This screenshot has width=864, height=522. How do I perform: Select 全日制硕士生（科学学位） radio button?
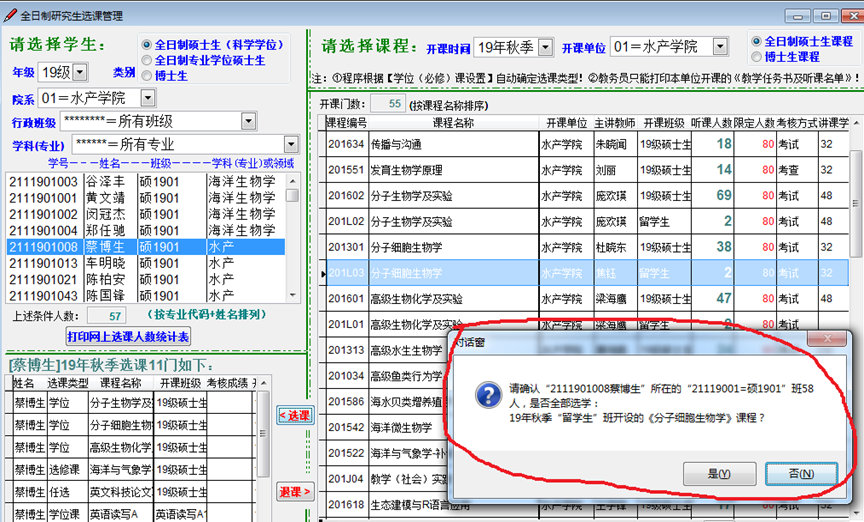tap(147, 45)
